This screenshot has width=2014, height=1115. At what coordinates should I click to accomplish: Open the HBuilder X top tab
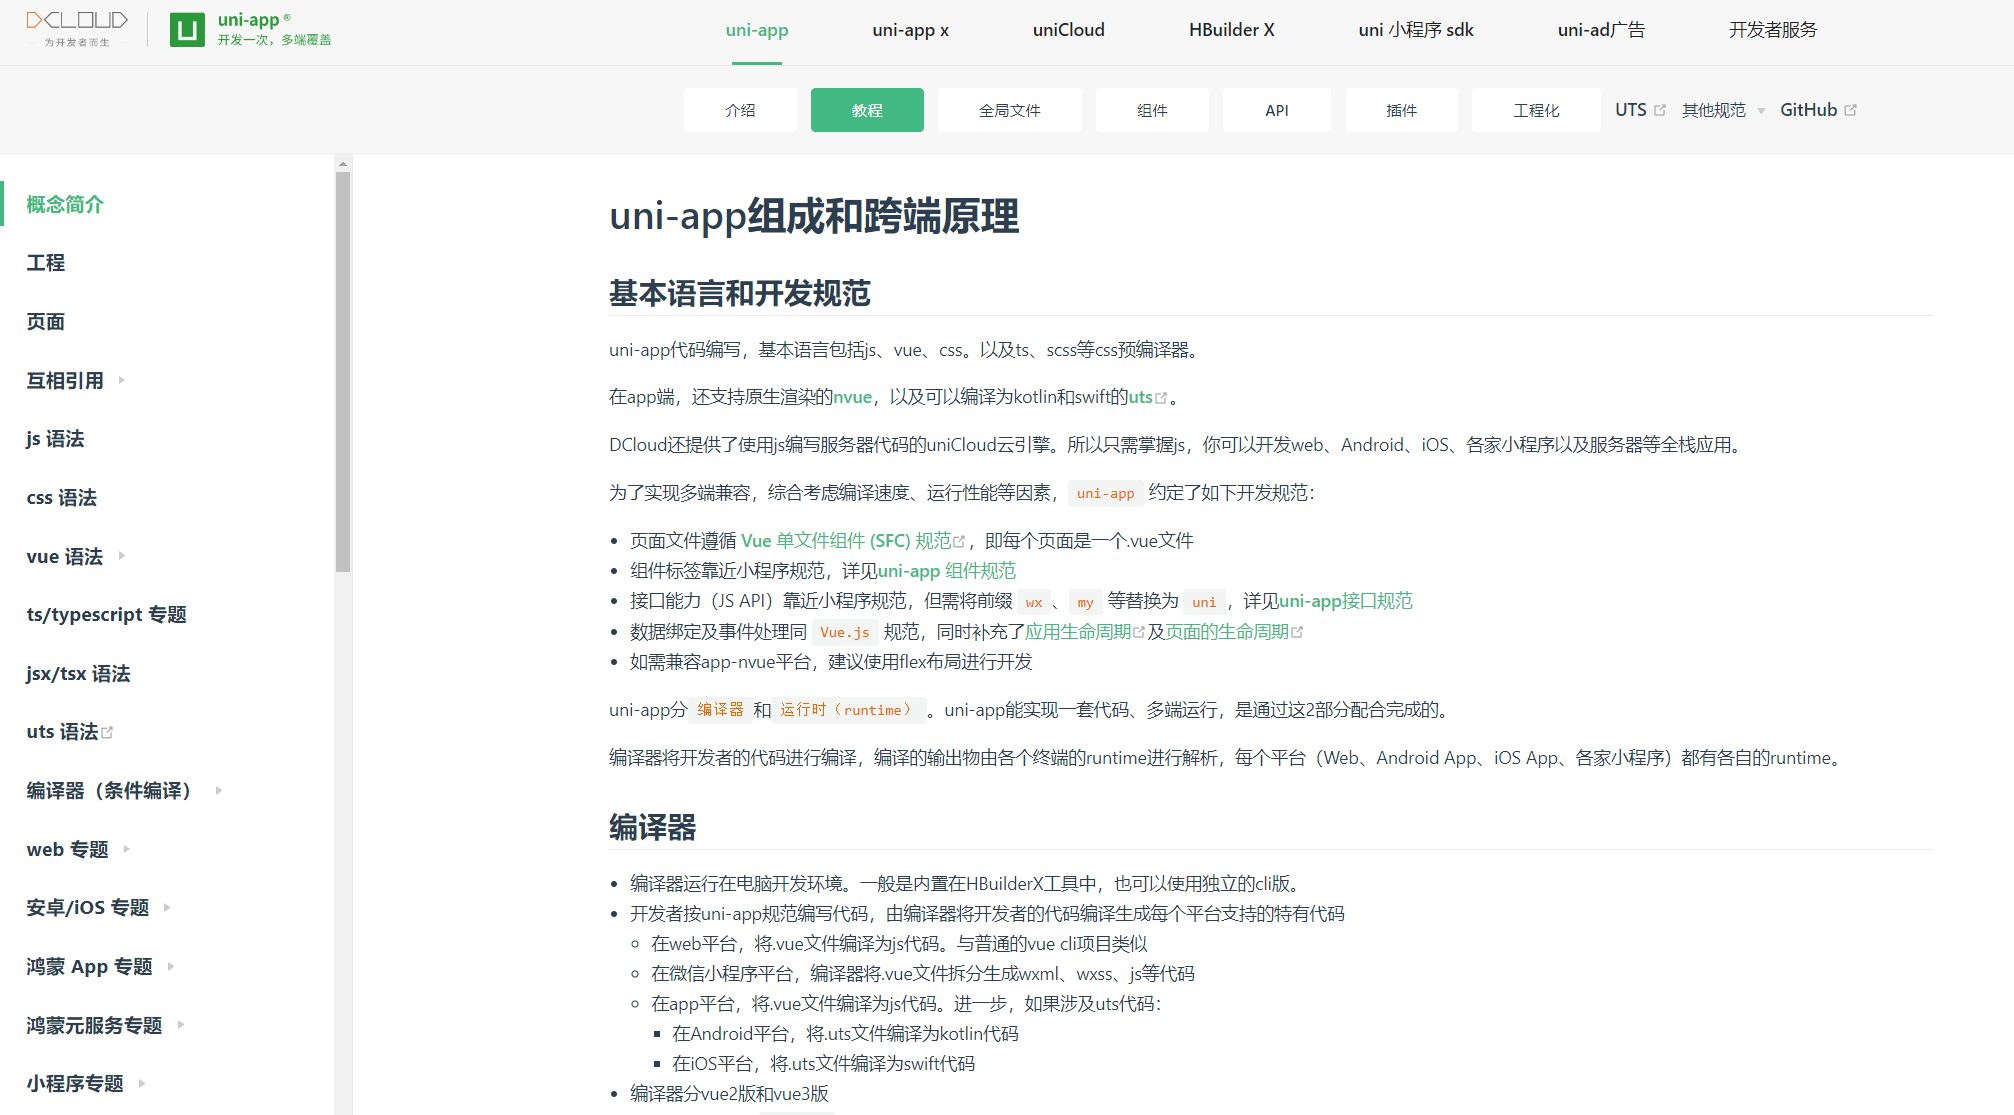1231,30
